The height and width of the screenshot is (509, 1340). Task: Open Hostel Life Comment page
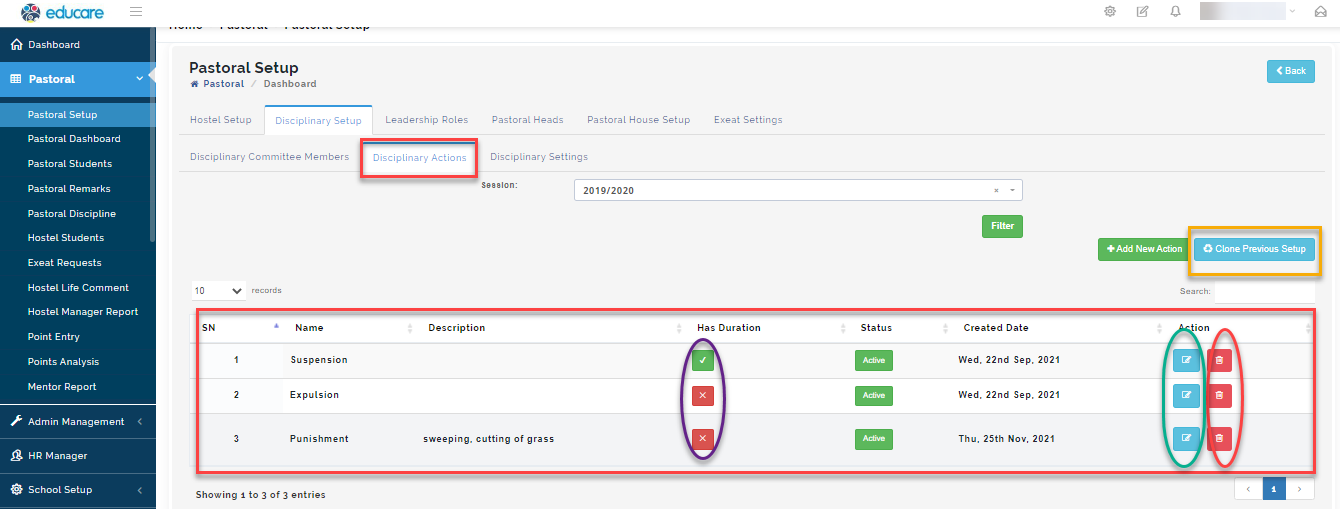coord(78,288)
